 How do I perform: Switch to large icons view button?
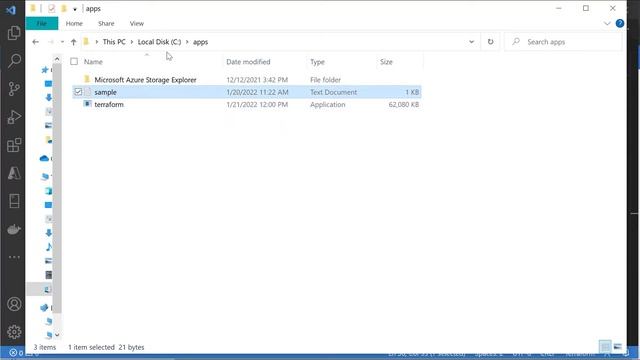(618, 347)
